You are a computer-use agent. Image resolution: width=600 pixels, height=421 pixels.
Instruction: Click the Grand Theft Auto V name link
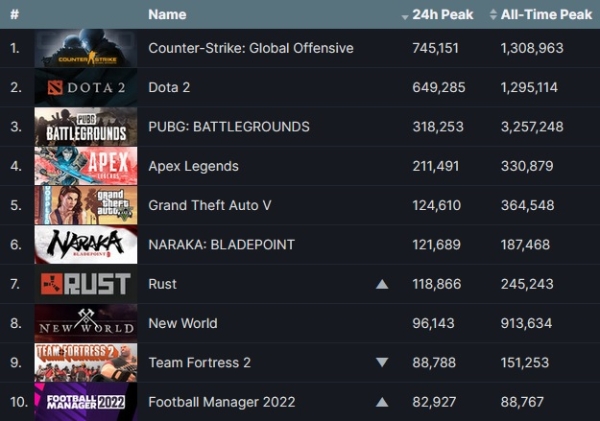pyautogui.click(x=208, y=205)
